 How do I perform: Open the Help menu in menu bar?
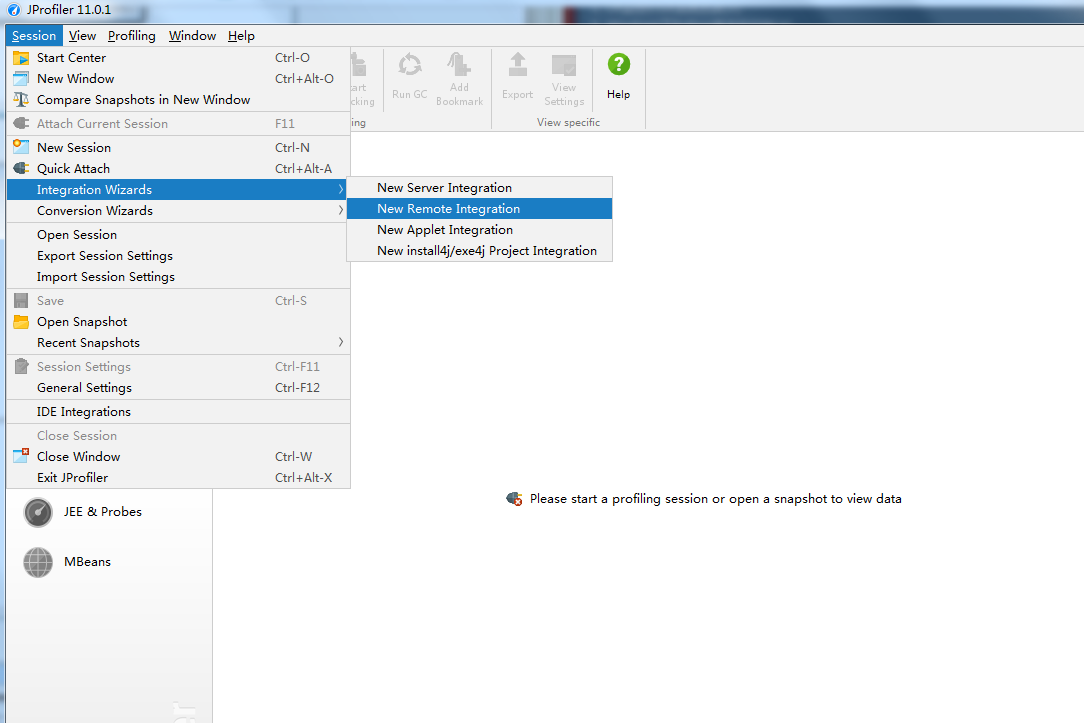click(x=241, y=36)
